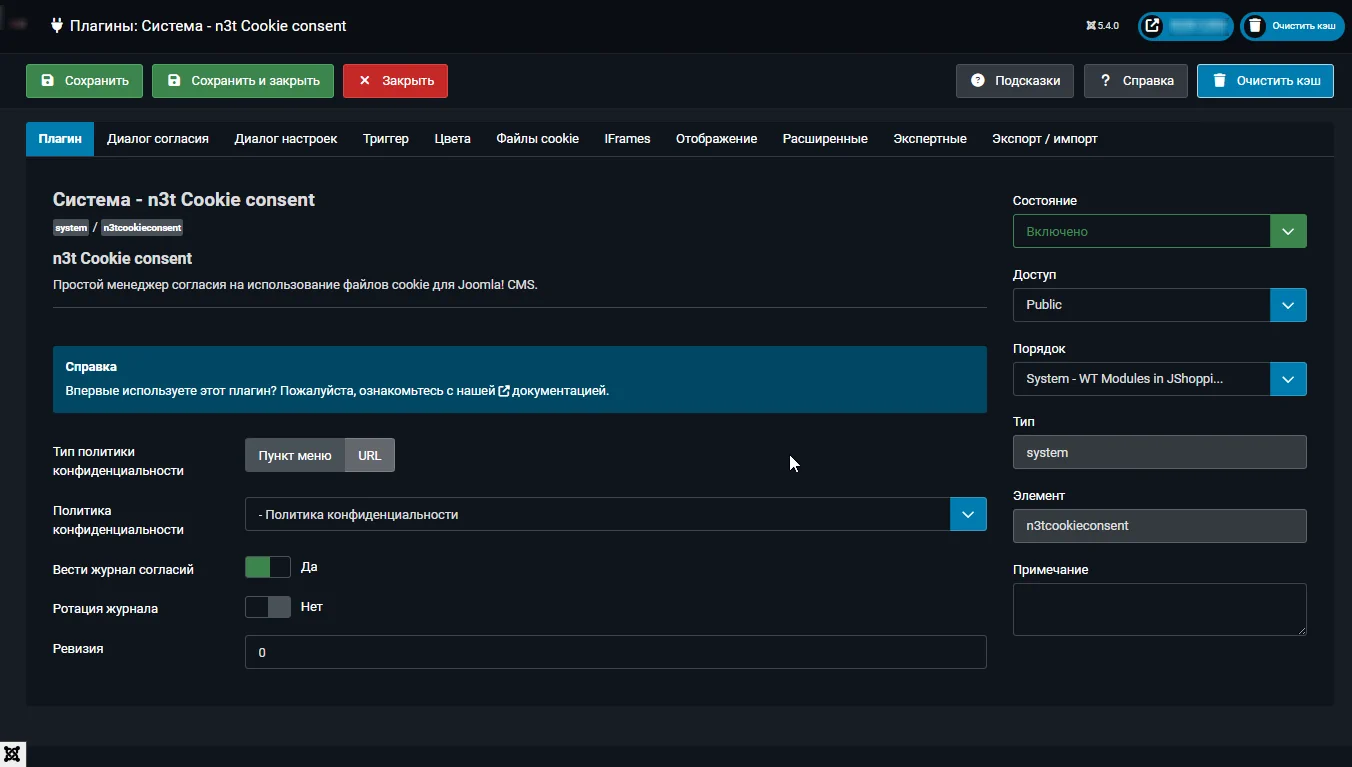The height and width of the screenshot is (767, 1352).
Task: Click the green Сохранить button
Action: [84, 81]
